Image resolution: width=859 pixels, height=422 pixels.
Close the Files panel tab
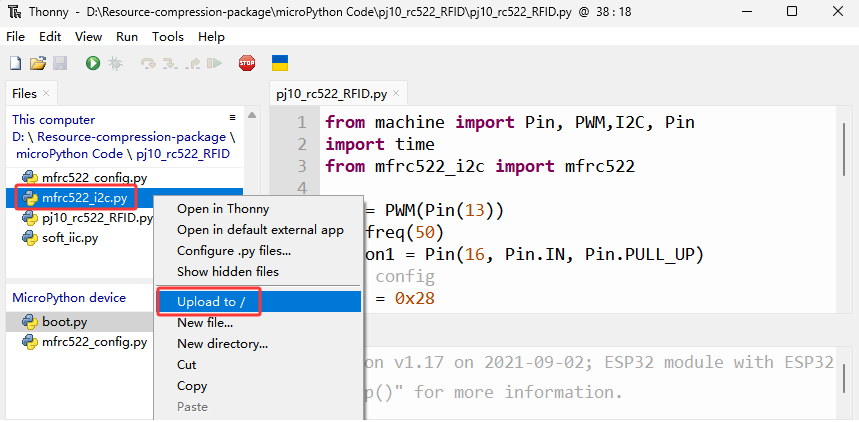coord(46,93)
